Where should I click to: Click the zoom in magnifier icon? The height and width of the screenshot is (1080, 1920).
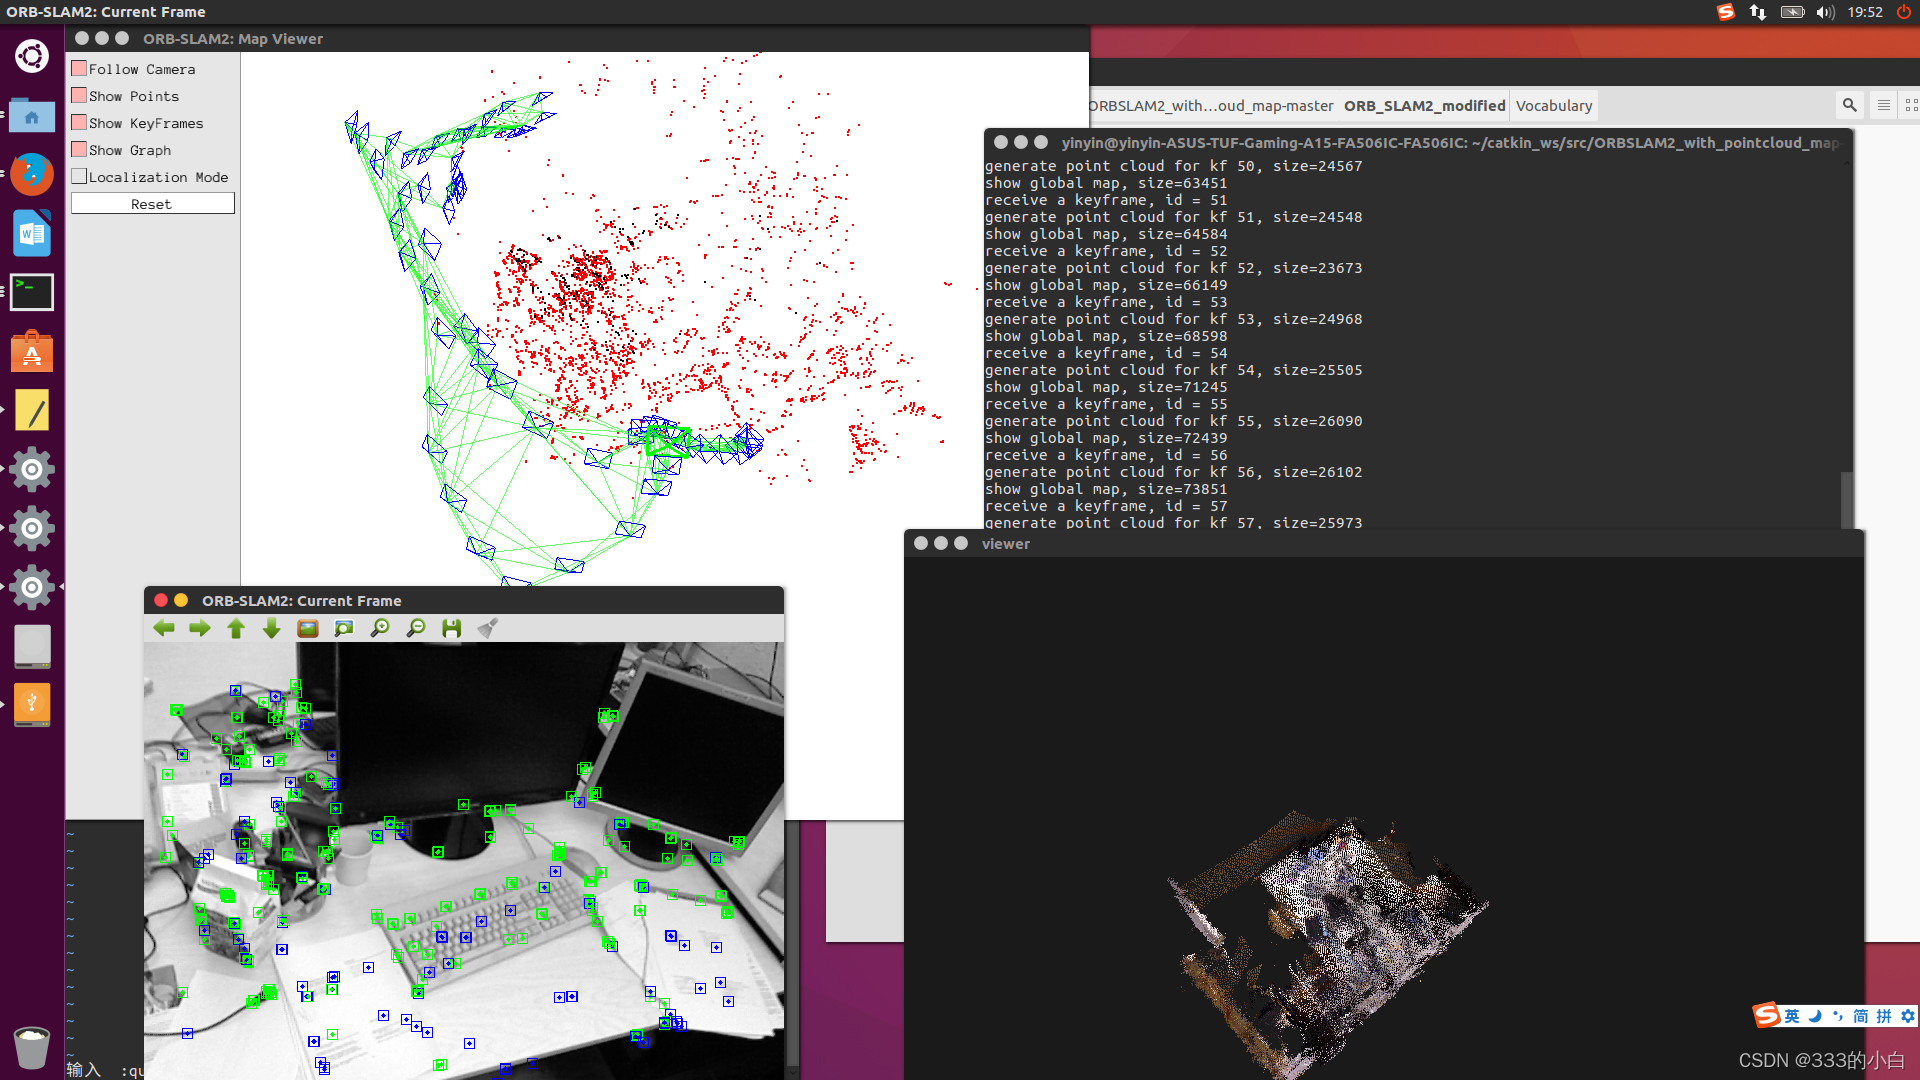(x=380, y=628)
